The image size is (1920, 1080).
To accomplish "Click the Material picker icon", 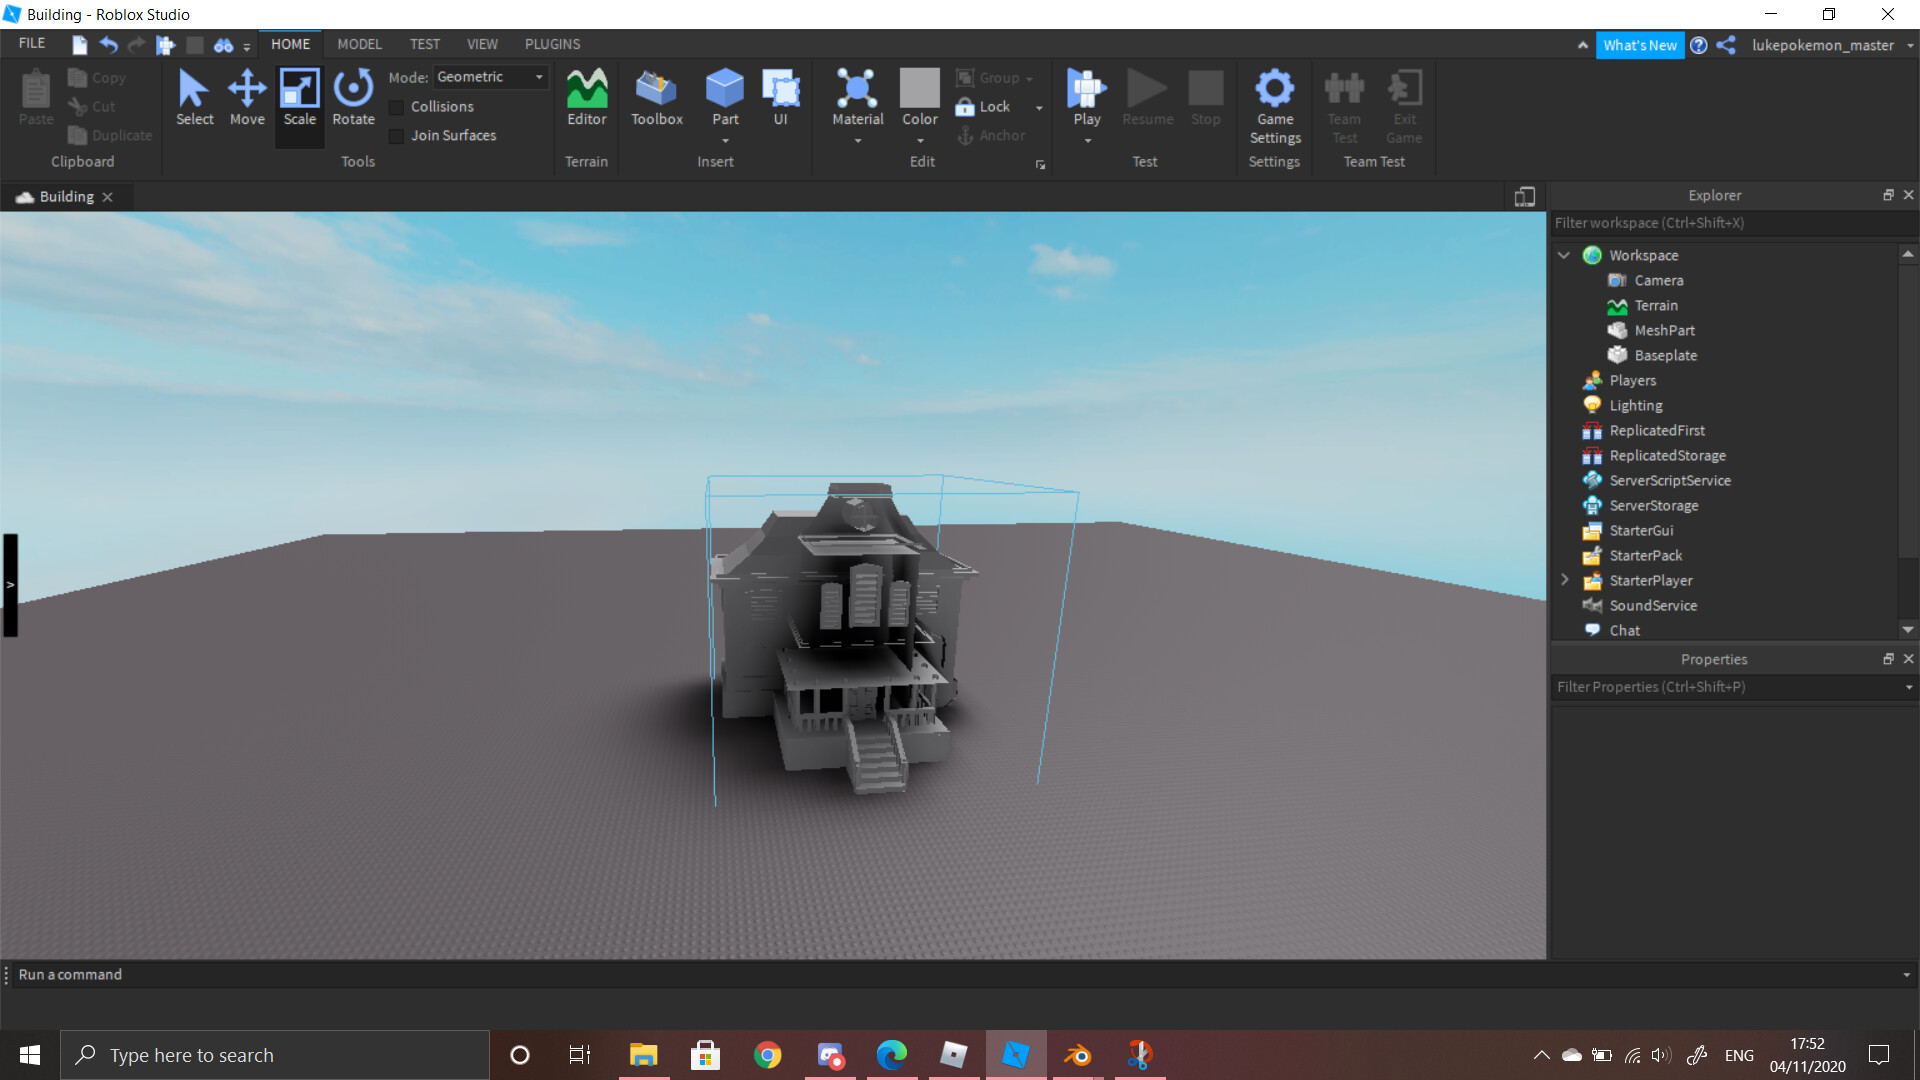I will click(x=857, y=89).
